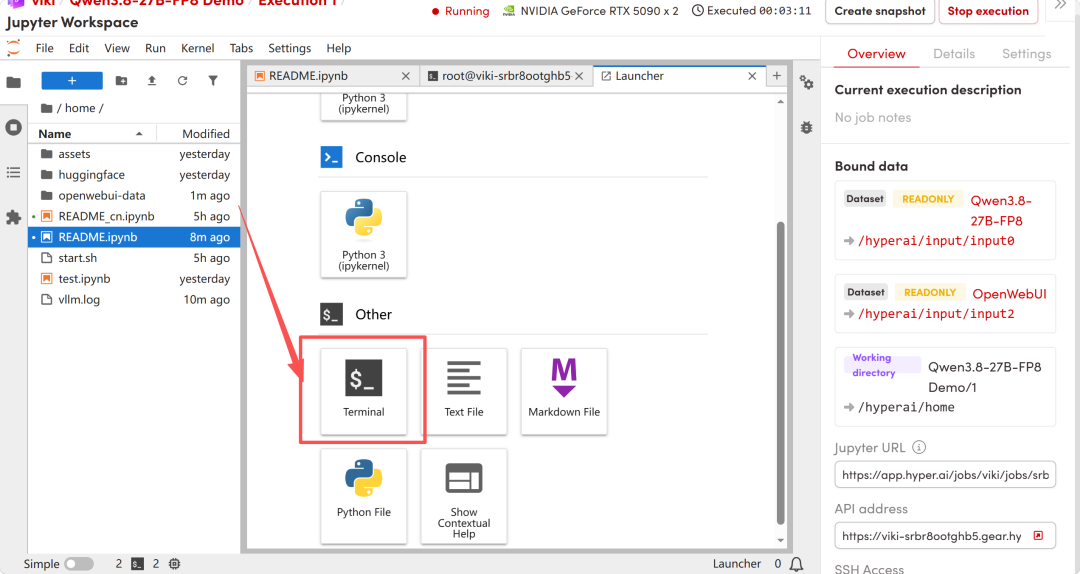The height and width of the screenshot is (574, 1080).
Task: Collapse the right panel chevron icon
Action: click(1061, 5)
